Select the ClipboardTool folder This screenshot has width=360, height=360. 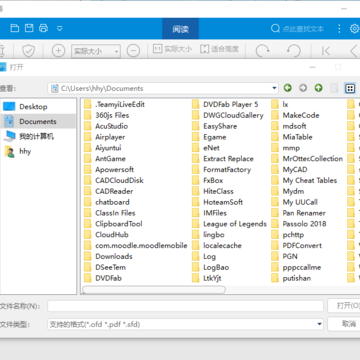tap(113, 224)
